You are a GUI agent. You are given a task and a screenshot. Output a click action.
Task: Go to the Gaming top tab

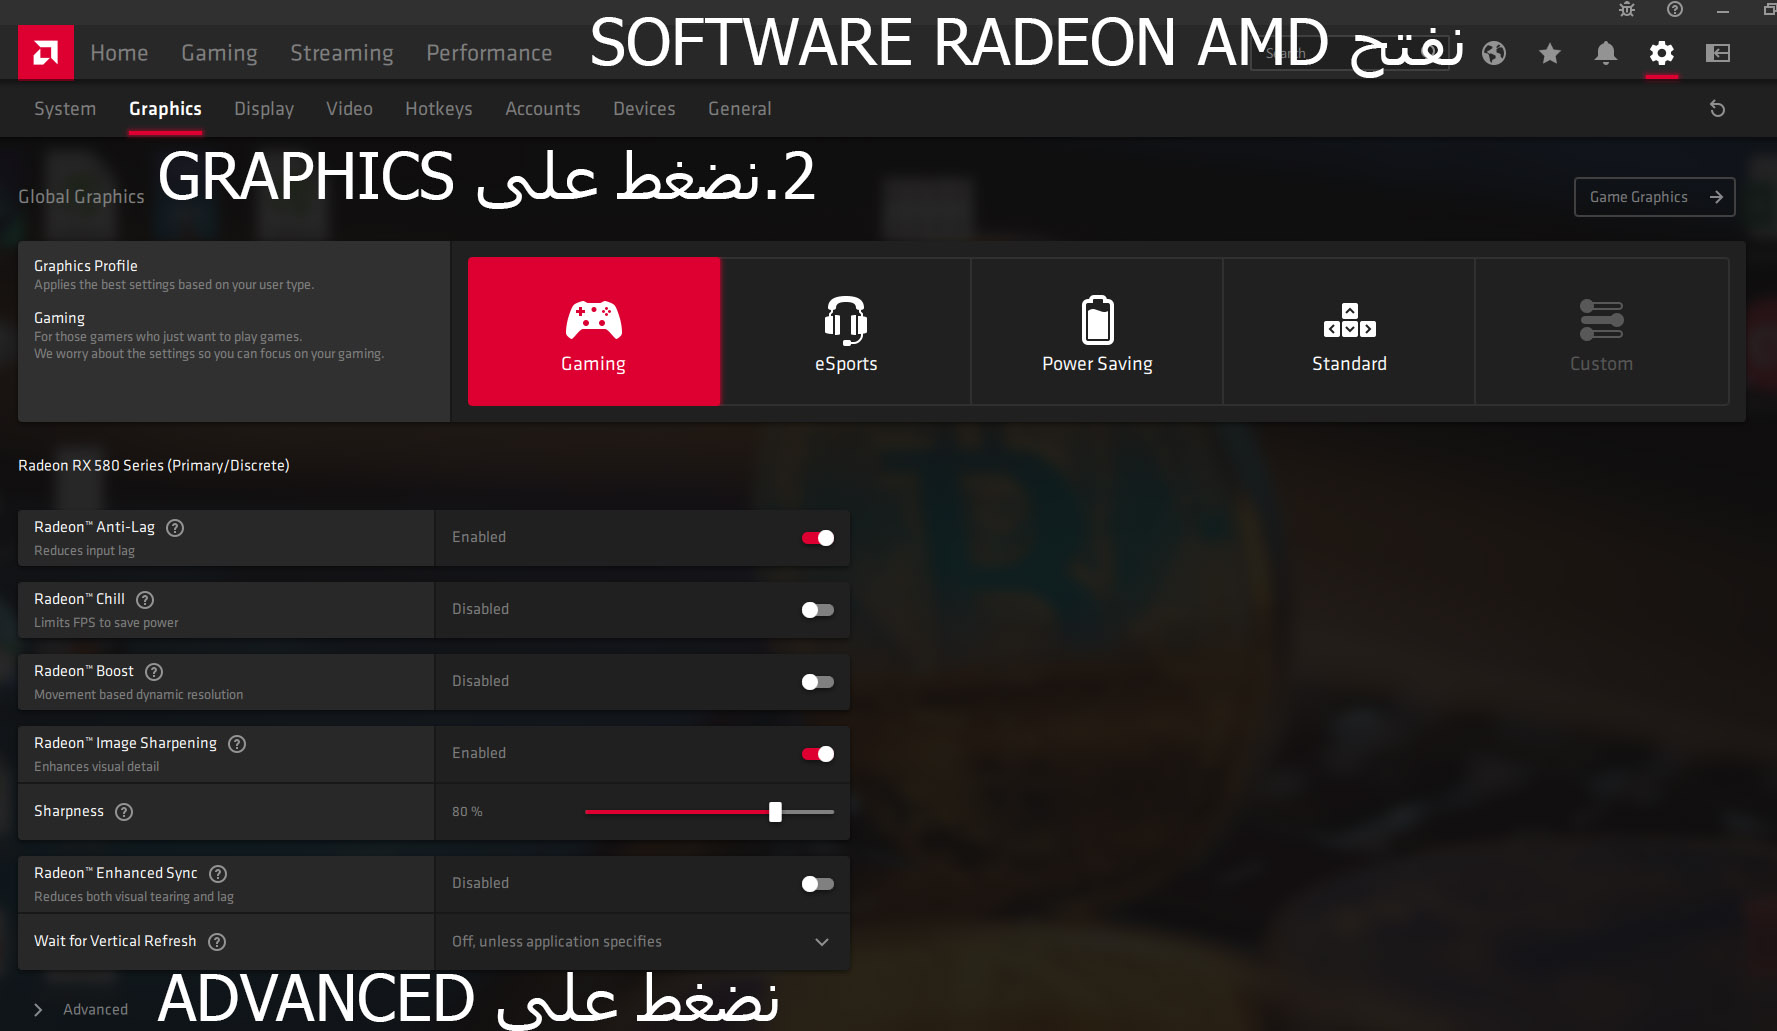pos(219,53)
